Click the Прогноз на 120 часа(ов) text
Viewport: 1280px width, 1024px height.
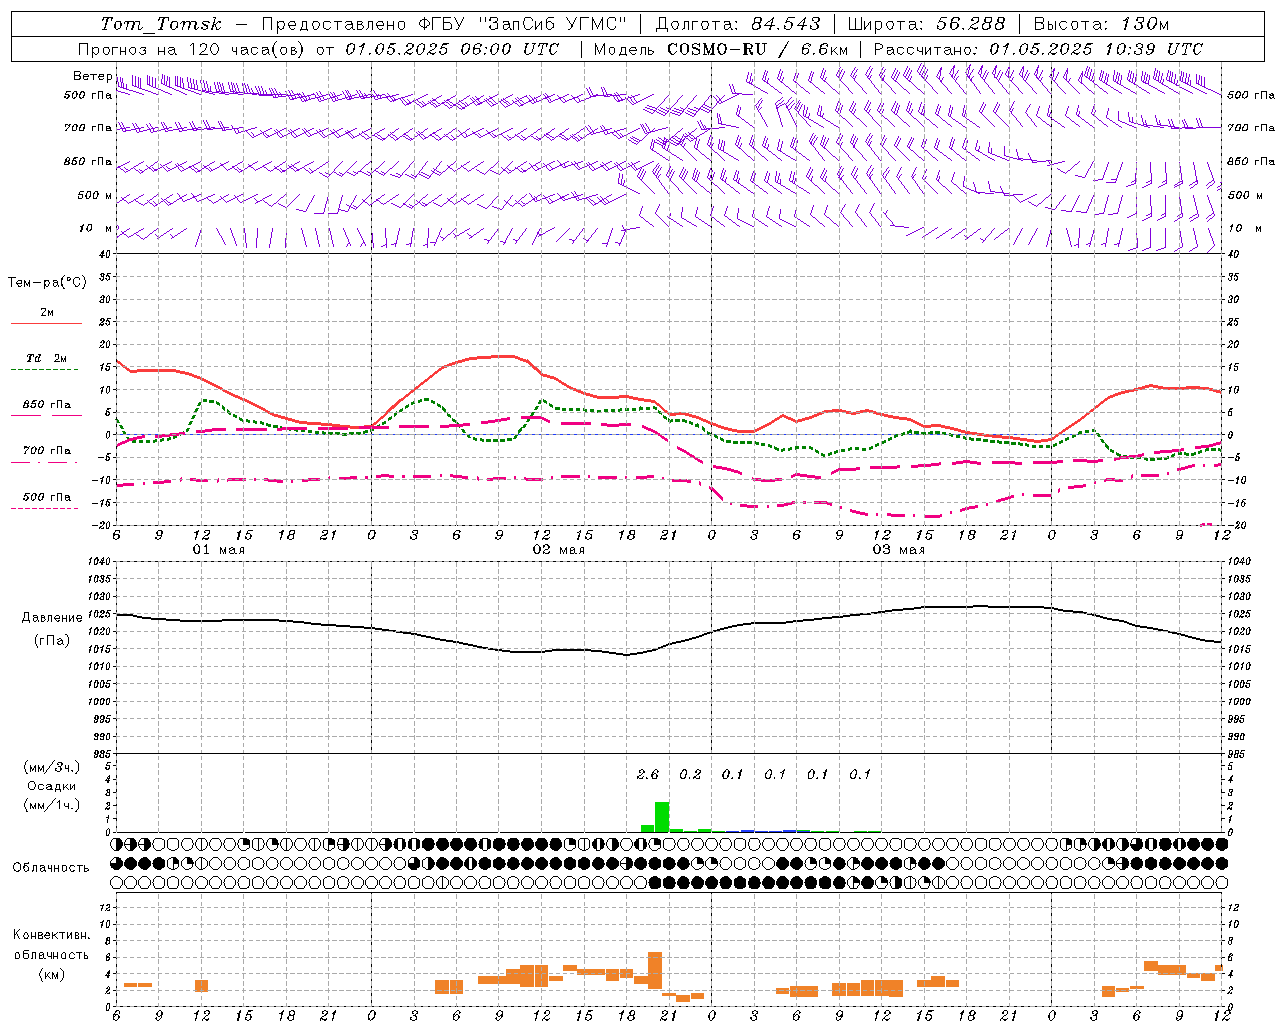pos(192,49)
